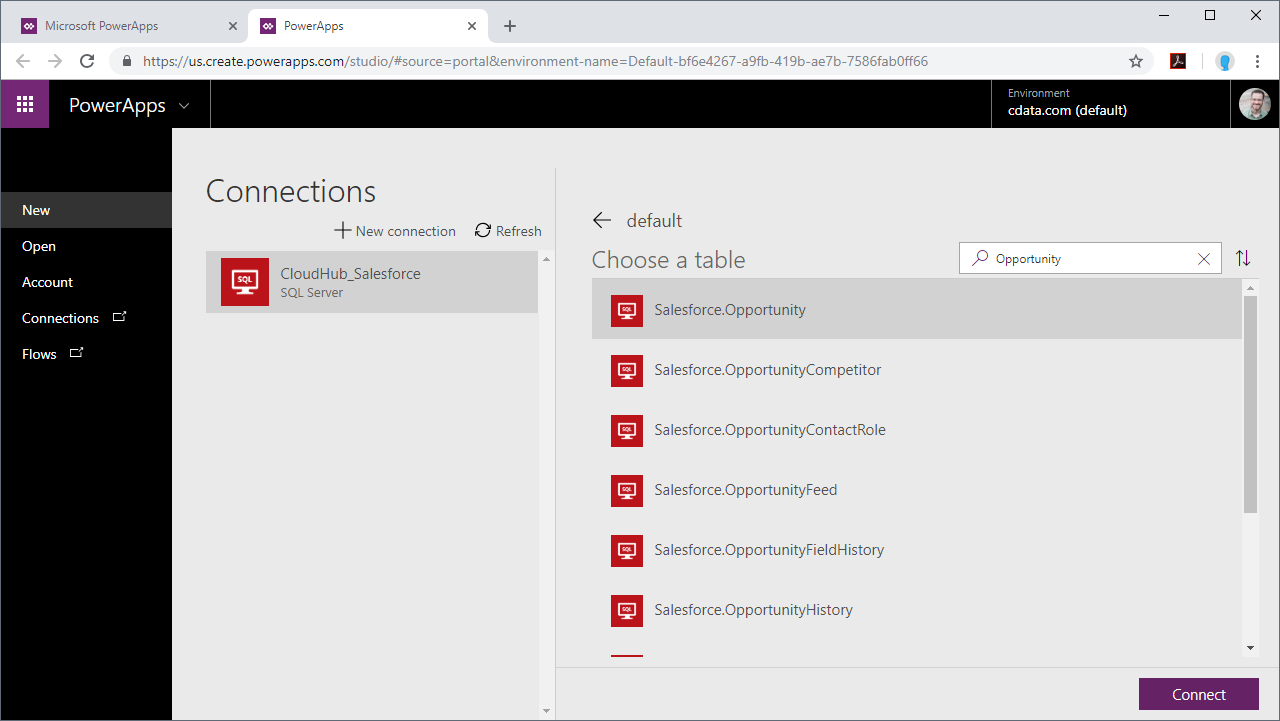Go forward in the browser
Viewport: 1280px width, 721px height.
pyautogui.click(x=55, y=61)
